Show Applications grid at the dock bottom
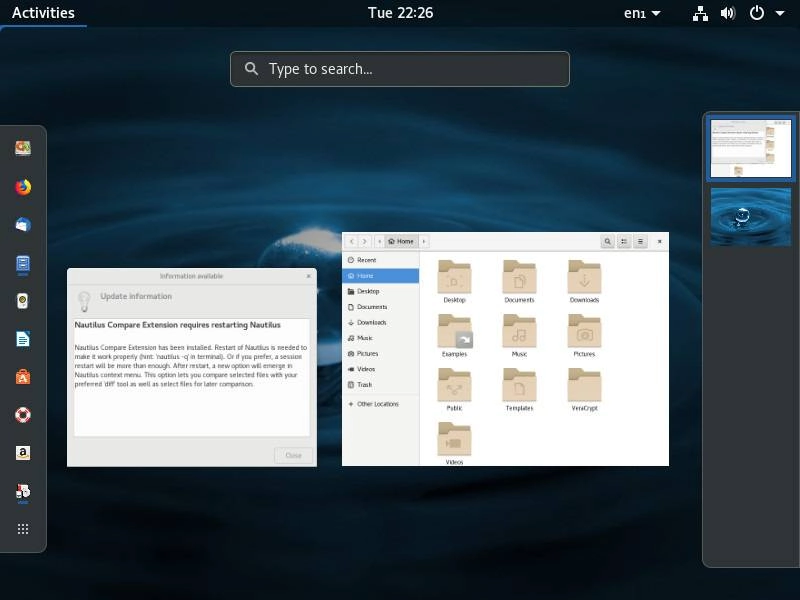This screenshot has height=600, width=800. [23, 529]
